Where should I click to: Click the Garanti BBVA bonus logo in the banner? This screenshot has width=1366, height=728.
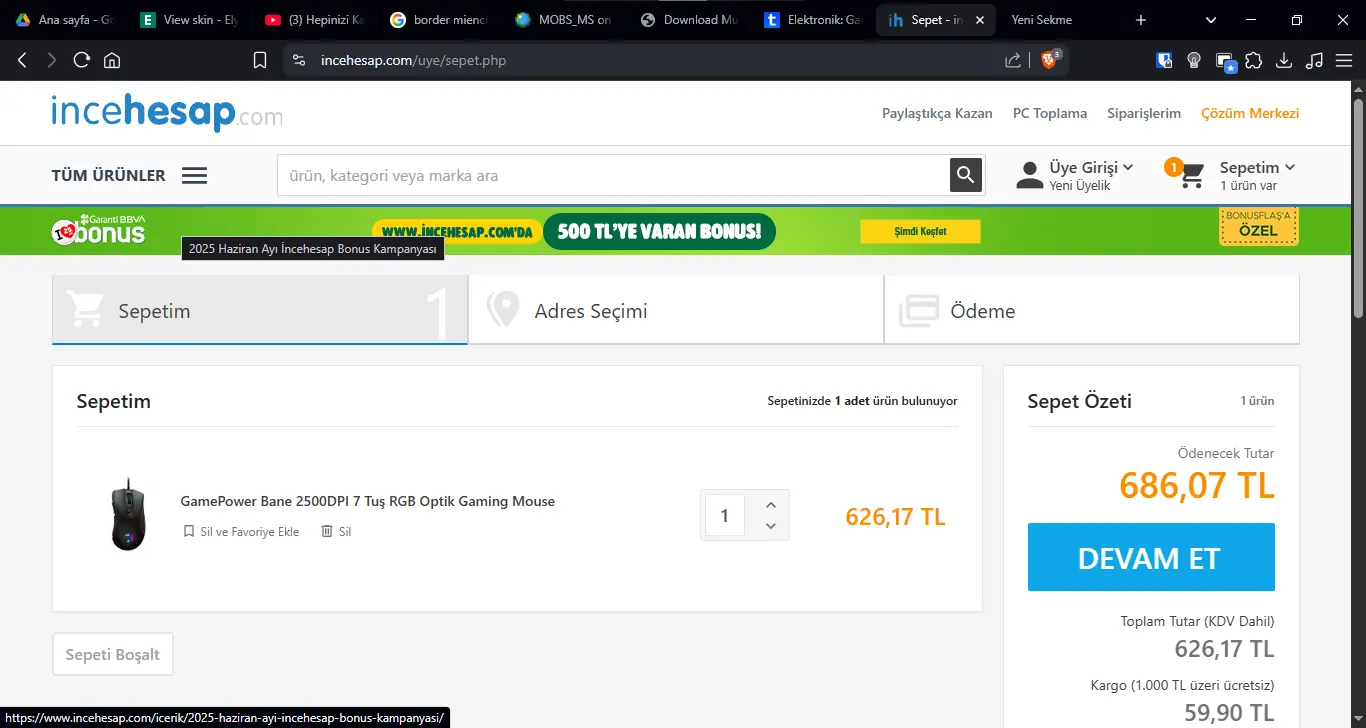[99, 230]
